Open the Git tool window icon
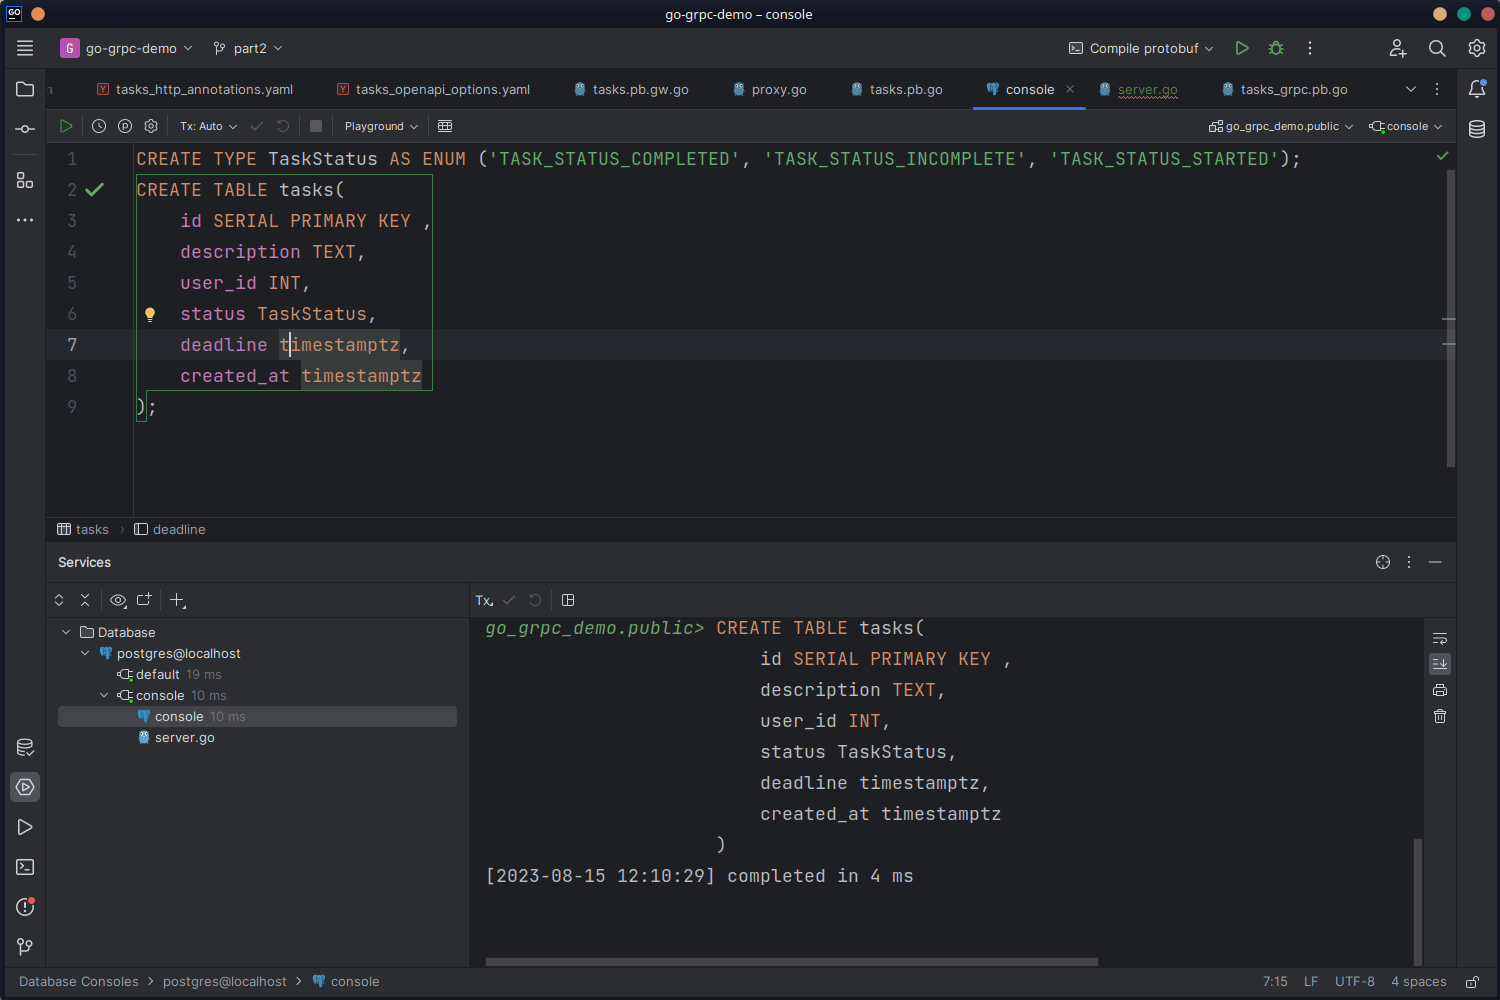The width and height of the screenshot is (1500, 1000). (x=25, y=946)
